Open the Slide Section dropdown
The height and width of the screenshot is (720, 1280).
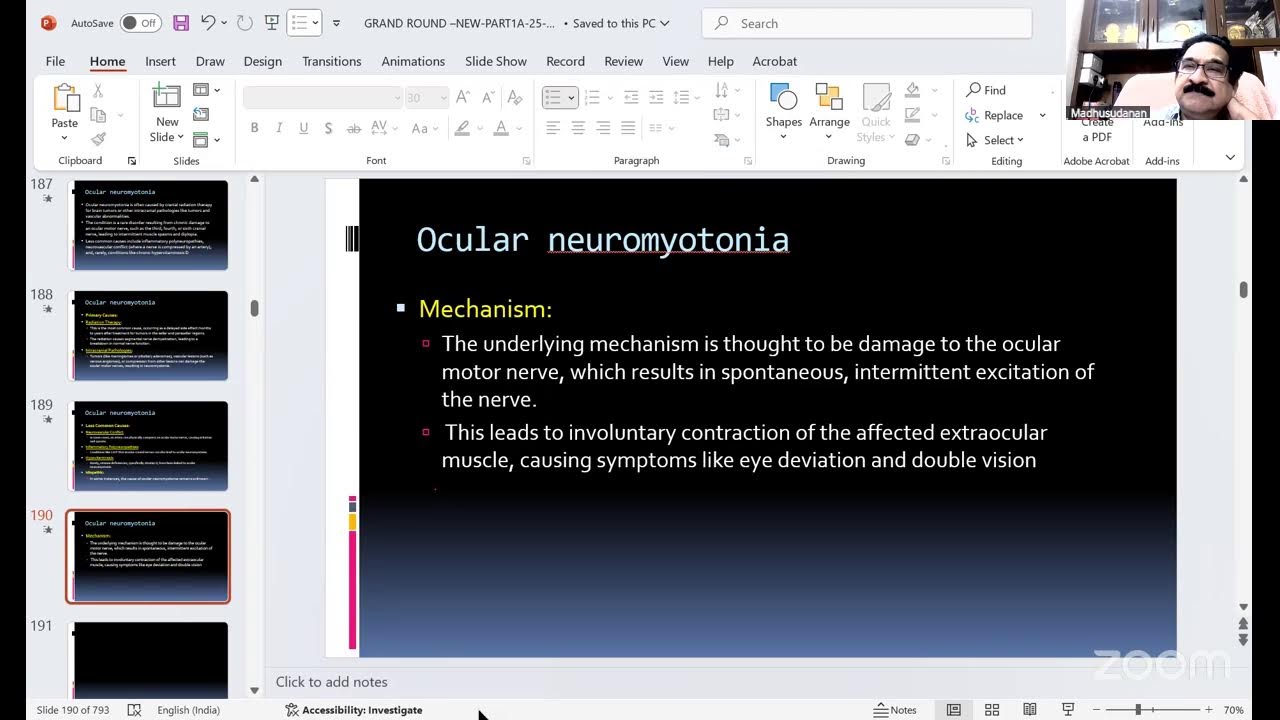click(206, 140)
